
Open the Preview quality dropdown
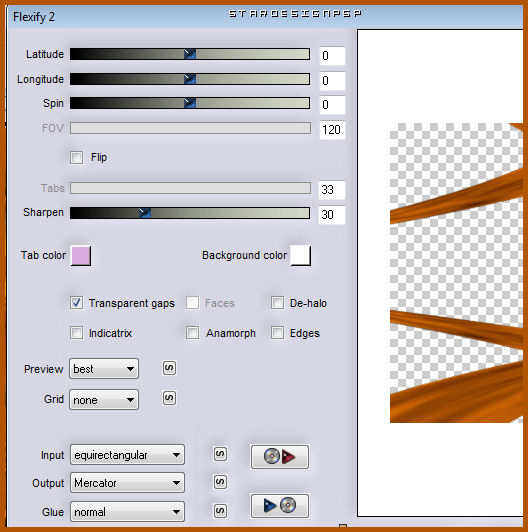(104, 368)
